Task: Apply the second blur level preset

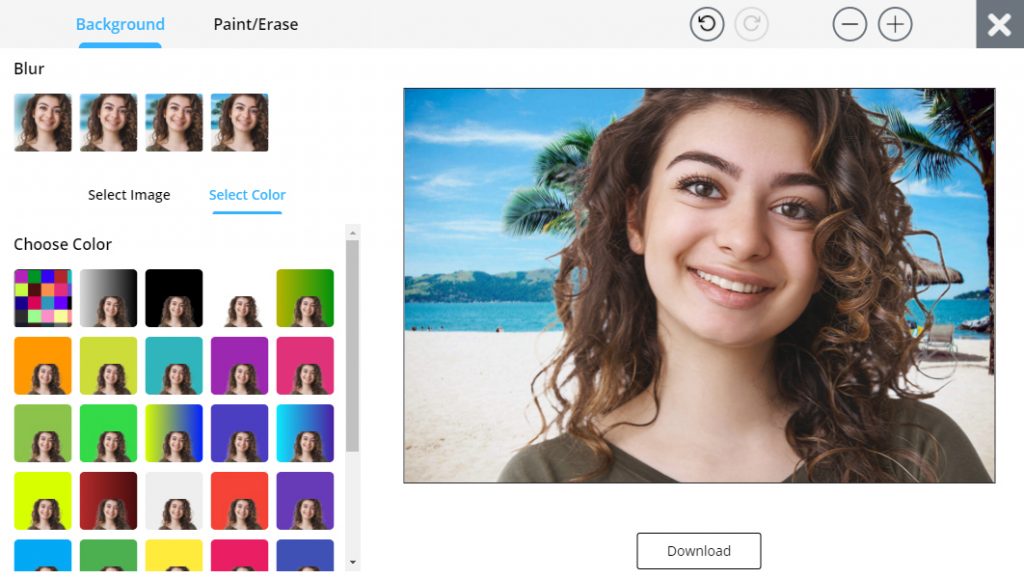Action: [108, 122]
